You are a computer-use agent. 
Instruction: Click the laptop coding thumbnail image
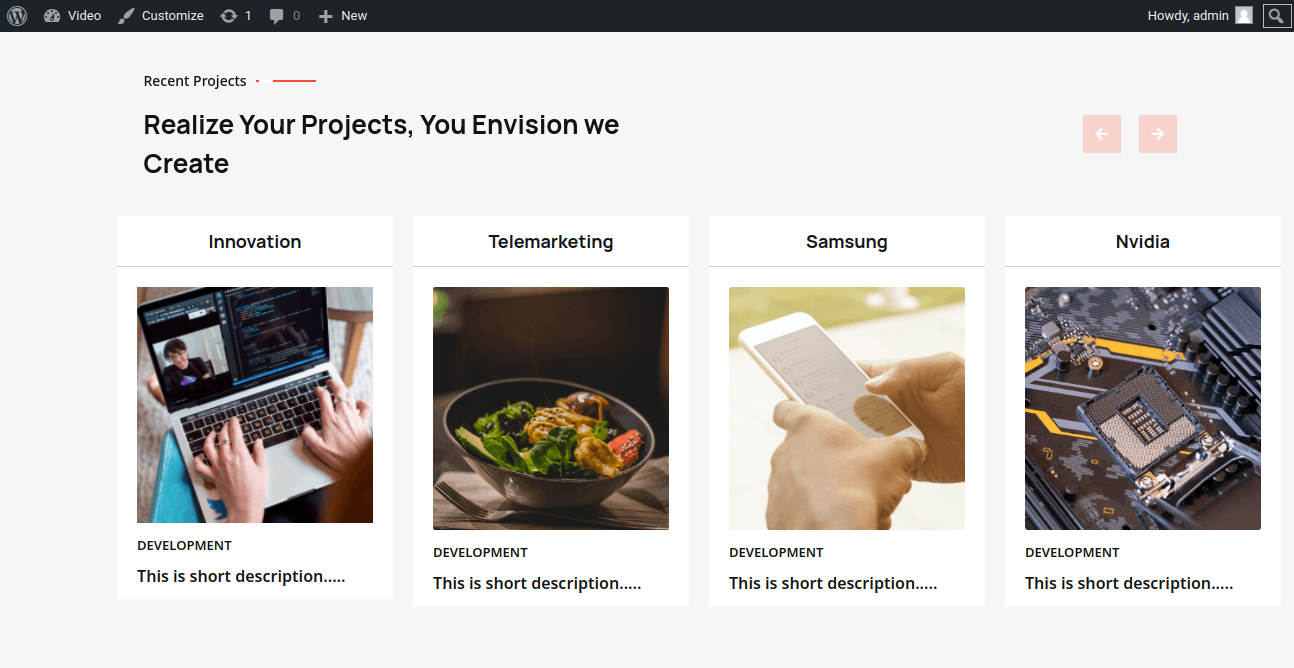(255, 405)
